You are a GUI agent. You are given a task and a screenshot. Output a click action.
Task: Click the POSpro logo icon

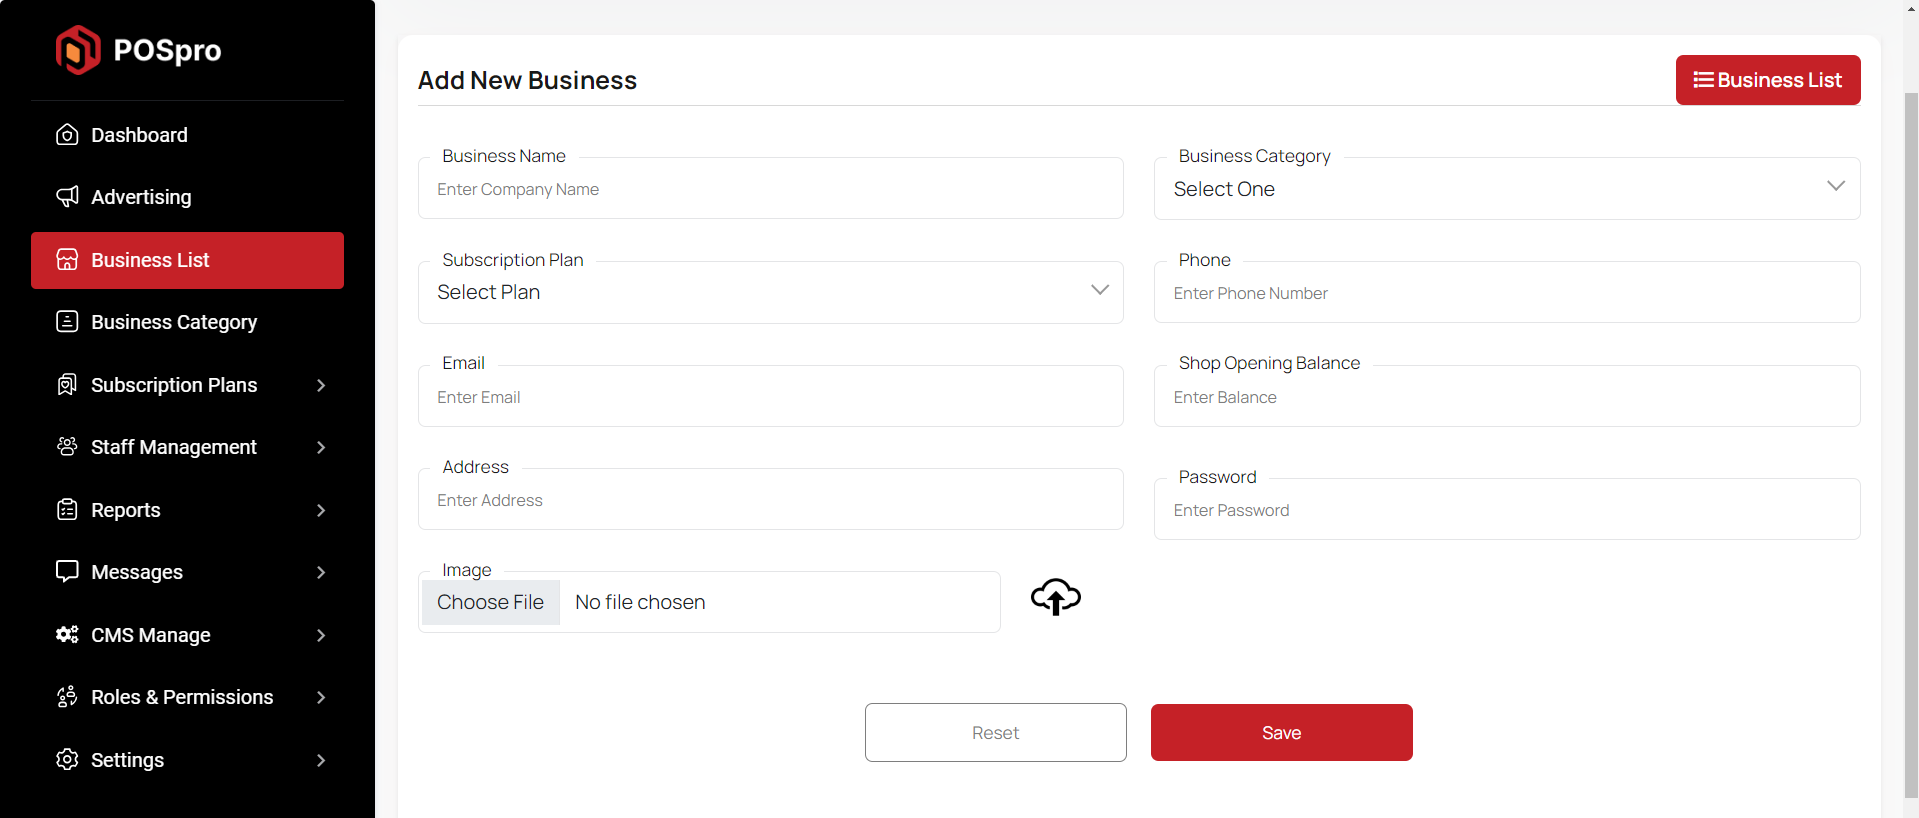point(78,50)
